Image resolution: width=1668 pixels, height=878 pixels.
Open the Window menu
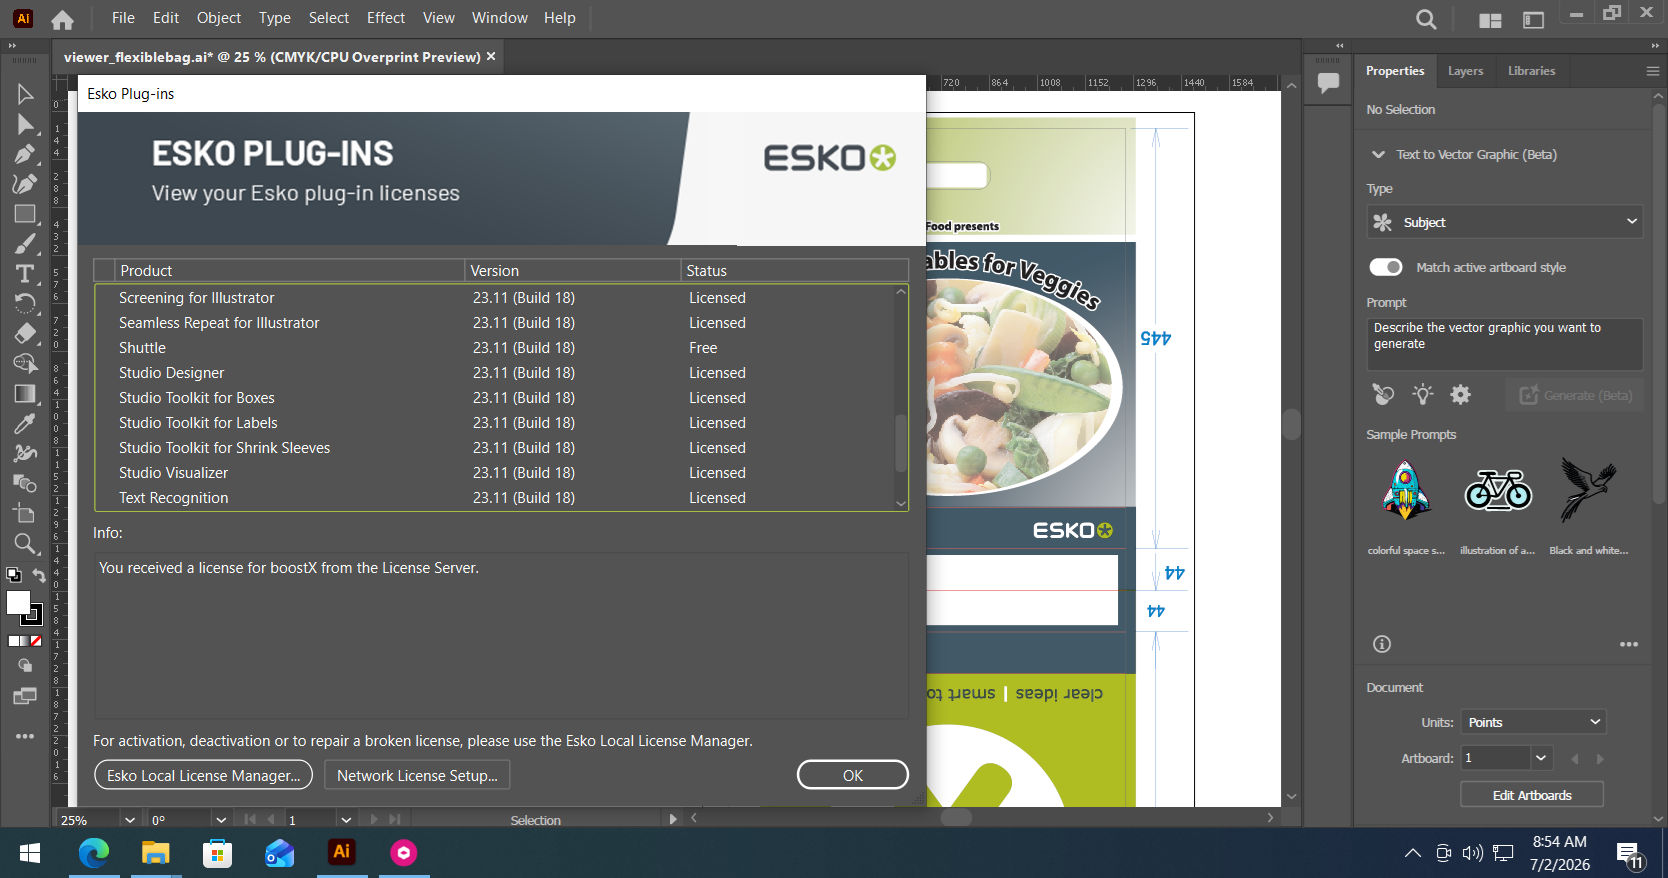(499, 18)
